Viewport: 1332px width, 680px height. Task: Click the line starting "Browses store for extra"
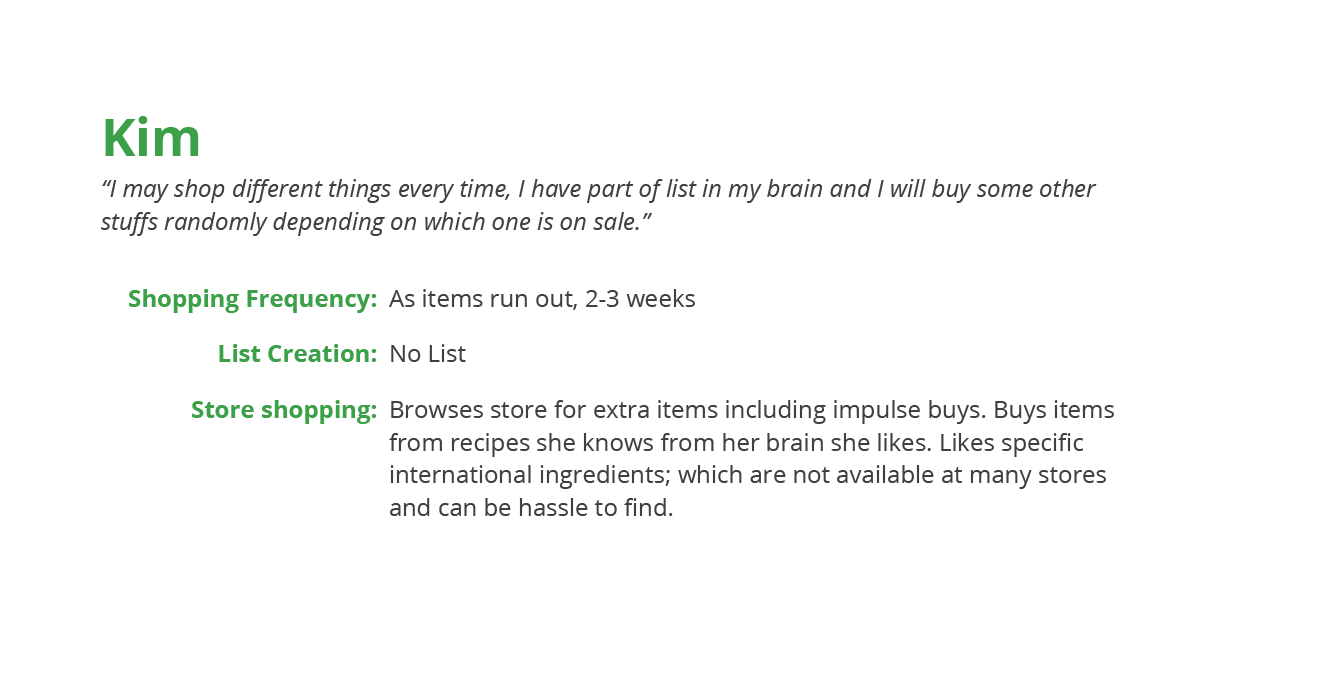(752, 410)
